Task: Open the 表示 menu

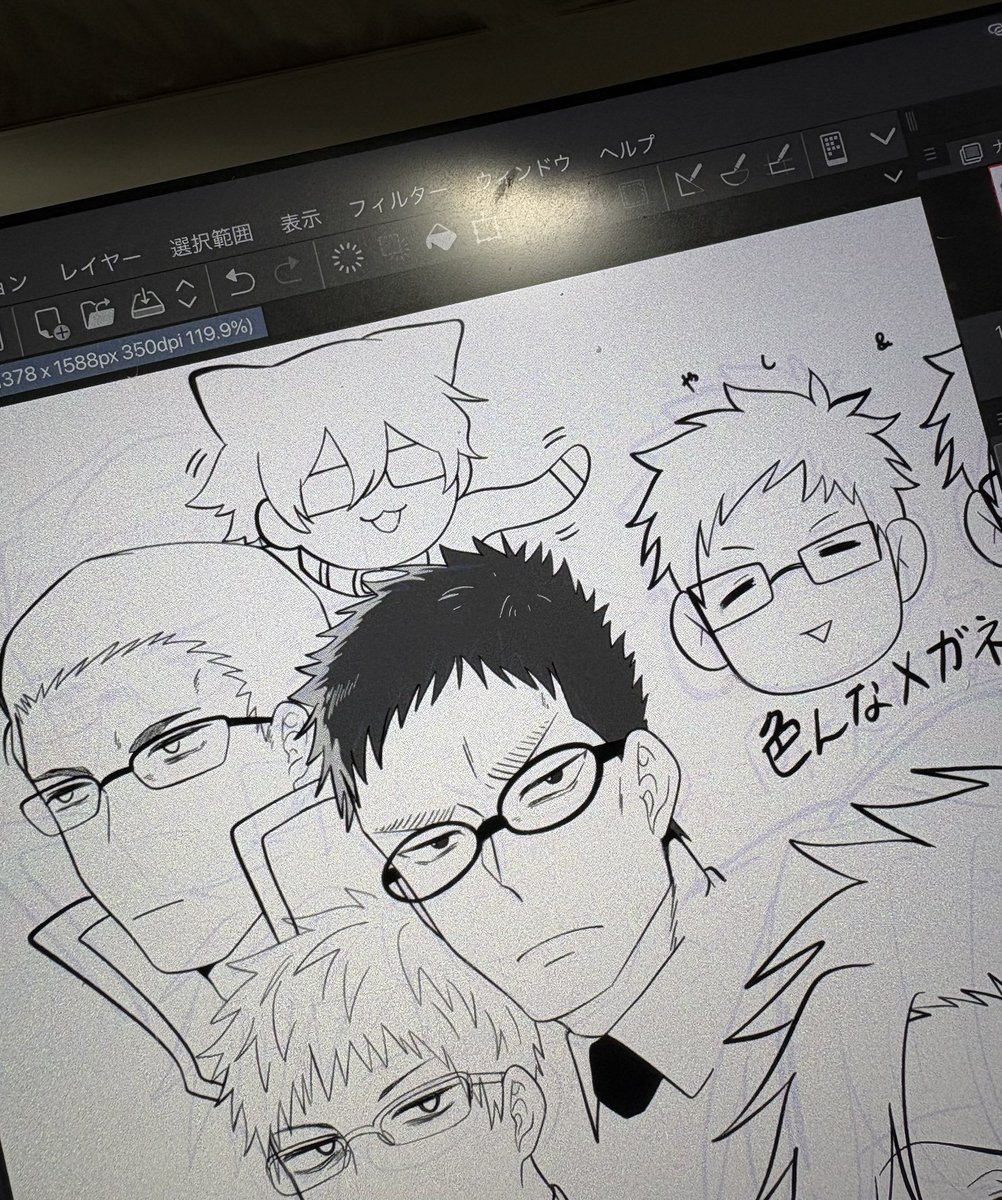Action: coord(300,221)
